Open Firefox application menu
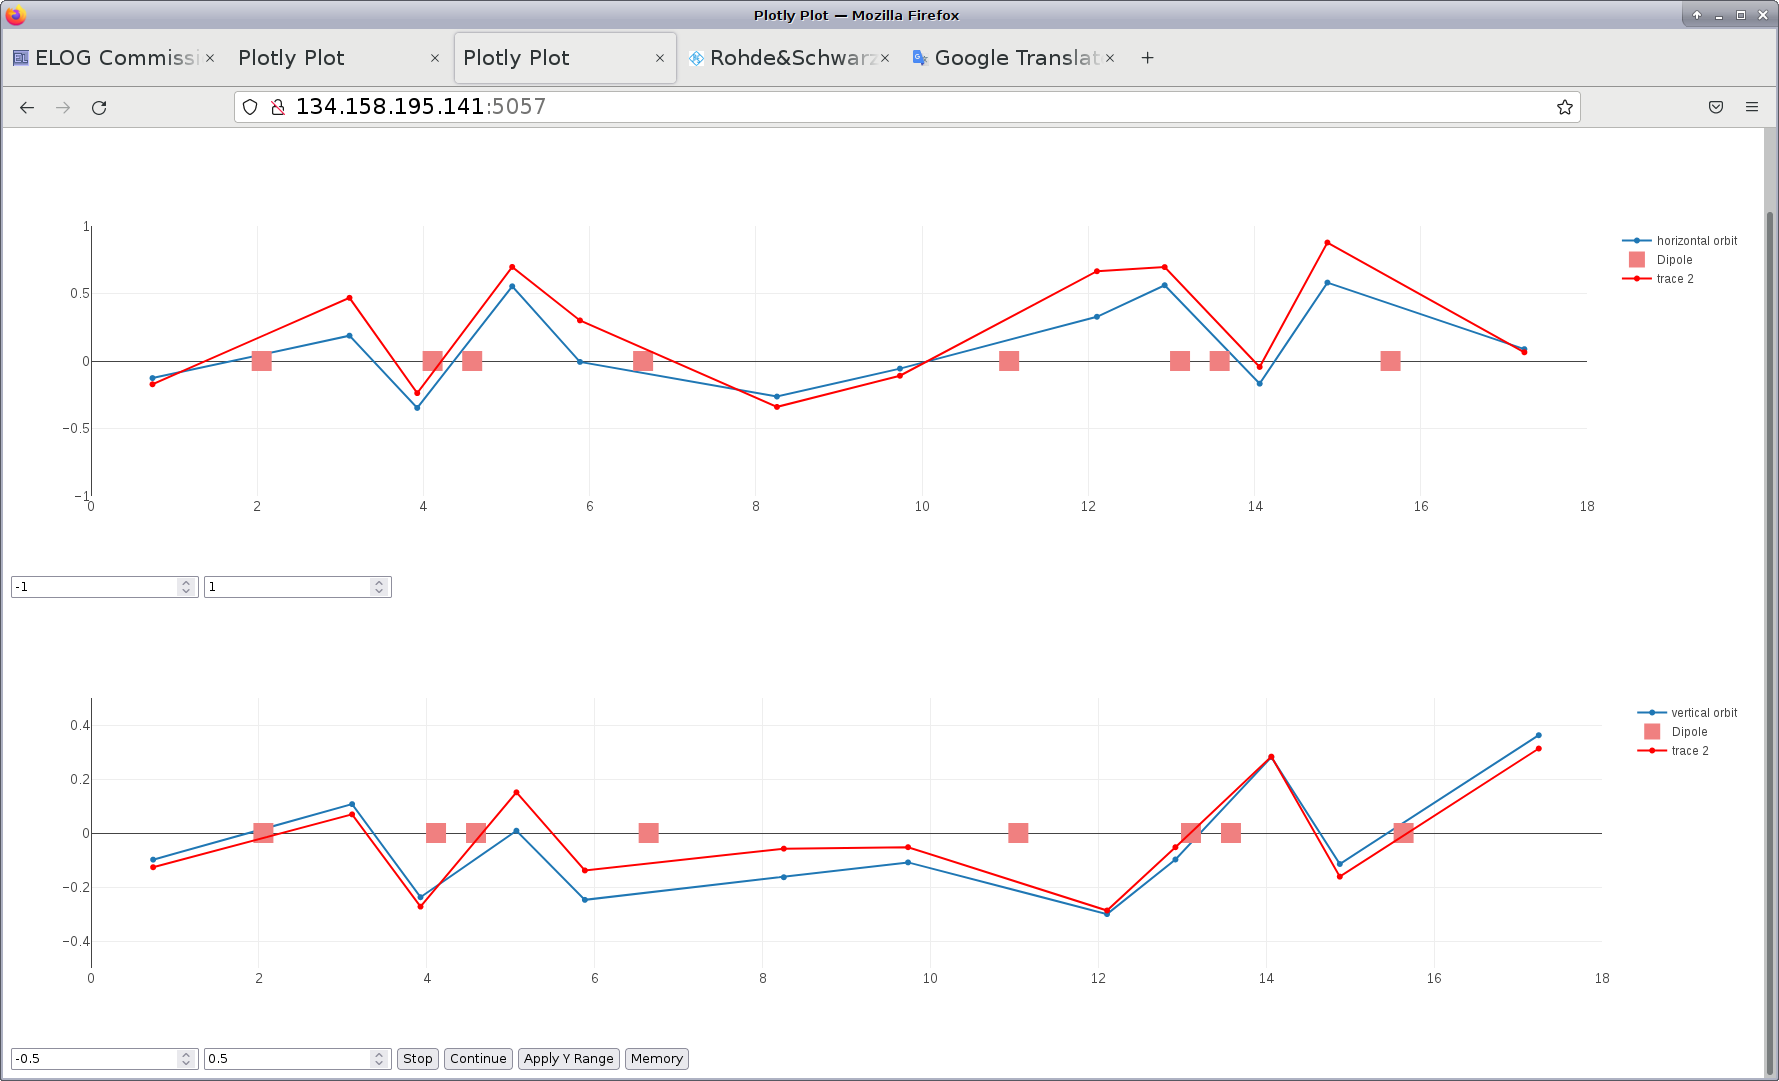 1751,108
